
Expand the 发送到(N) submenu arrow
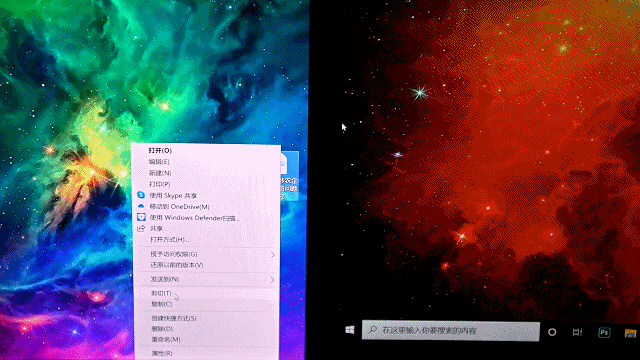(272, 280)
